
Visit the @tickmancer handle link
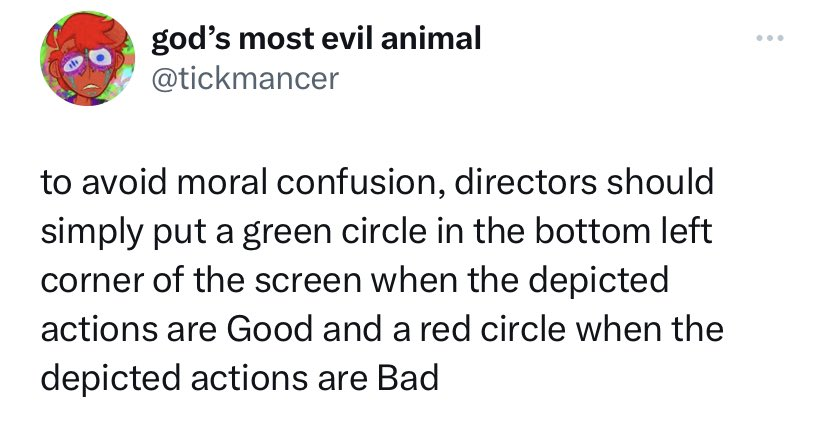pyautogui.click(x=244, y=79)
